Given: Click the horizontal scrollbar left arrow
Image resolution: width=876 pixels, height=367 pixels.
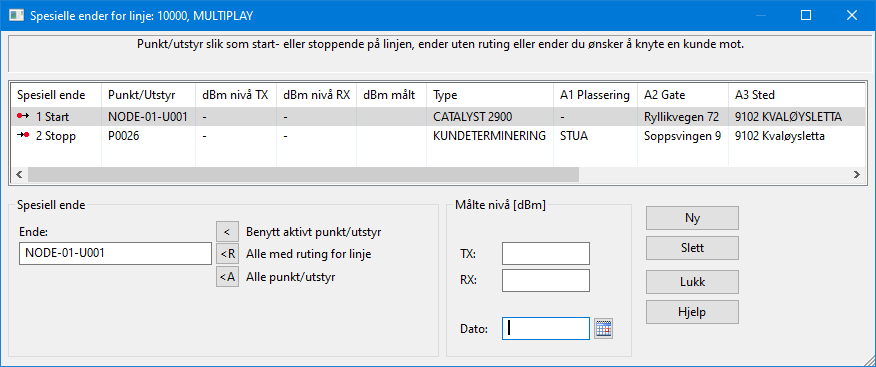Looking at the screenshot, I should click(20, 174).
